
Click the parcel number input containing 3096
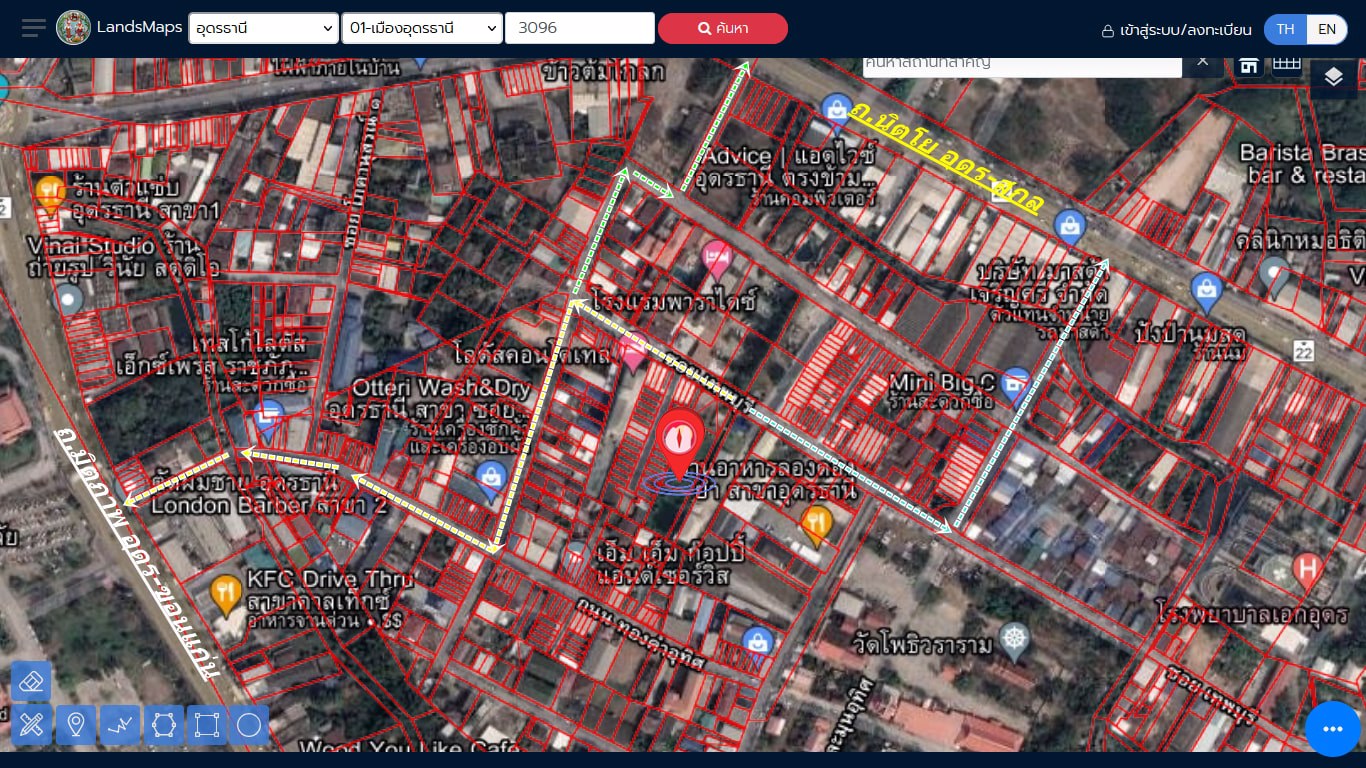579,27
